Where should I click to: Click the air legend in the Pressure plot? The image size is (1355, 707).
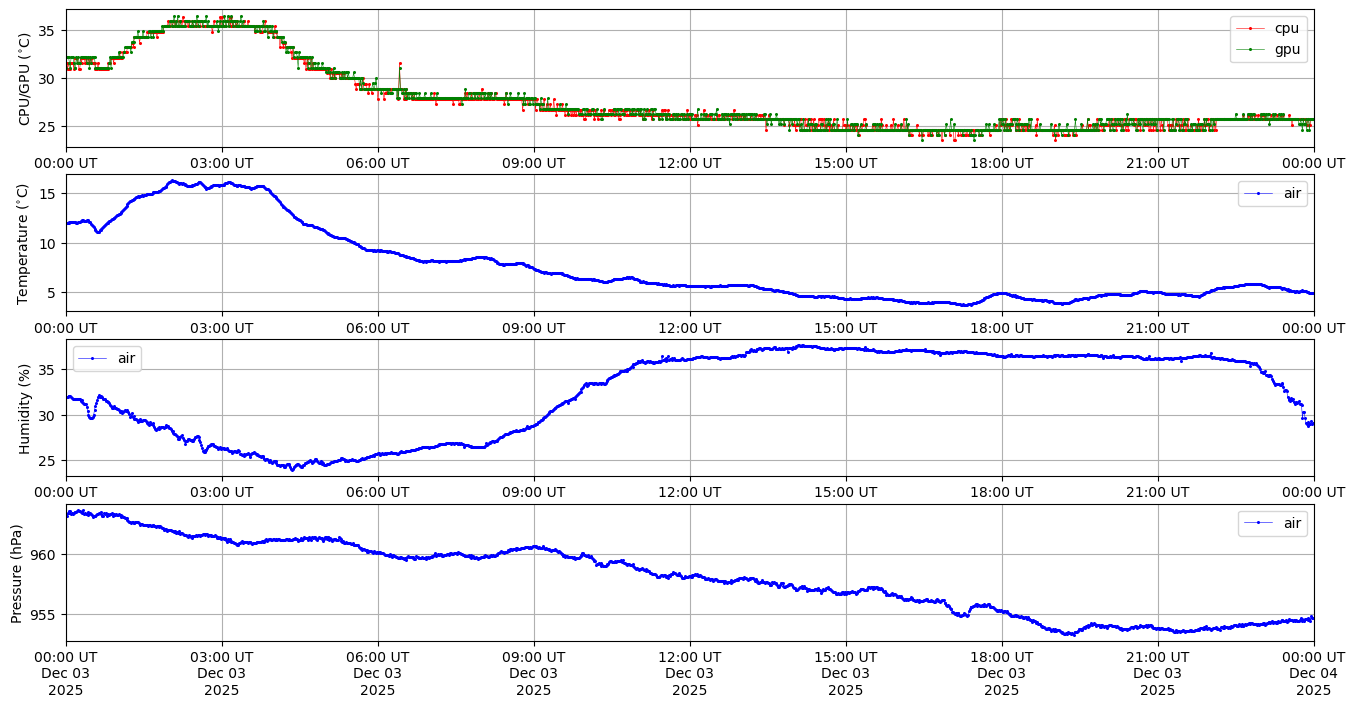point(1292,523)
